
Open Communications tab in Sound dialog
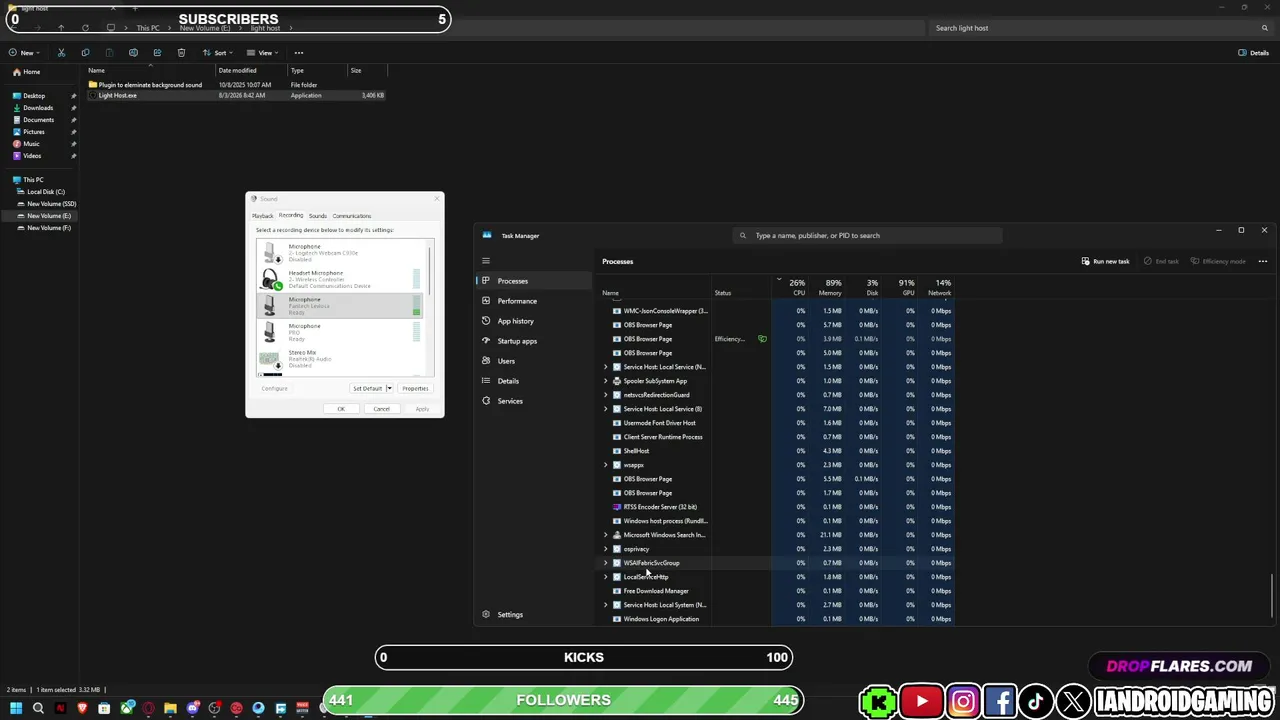(351, 216)
